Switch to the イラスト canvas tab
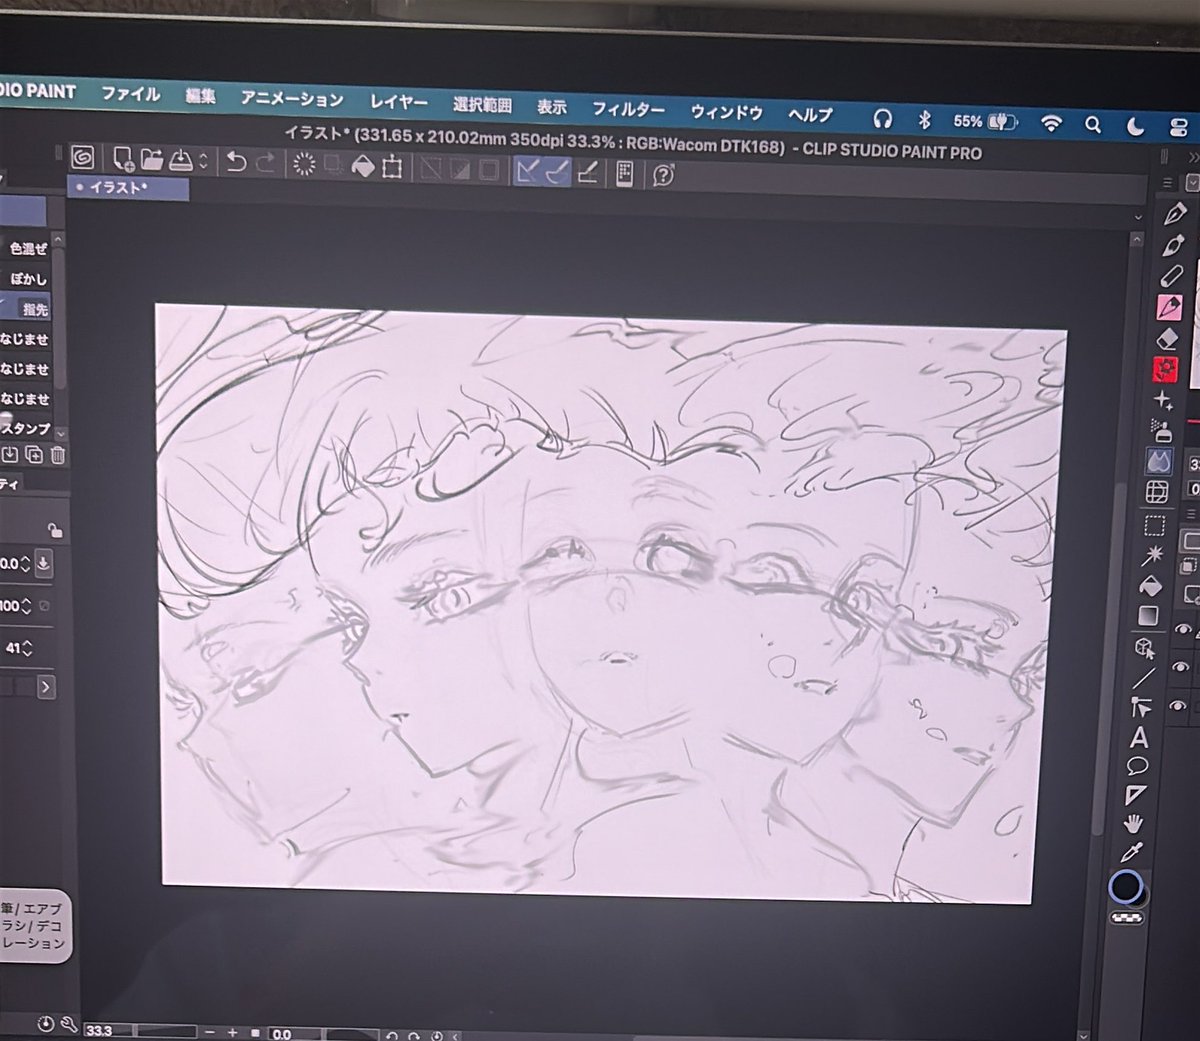Image resolution: width=1200 pixels, height=1041 pixels. [x=127, y=188]
